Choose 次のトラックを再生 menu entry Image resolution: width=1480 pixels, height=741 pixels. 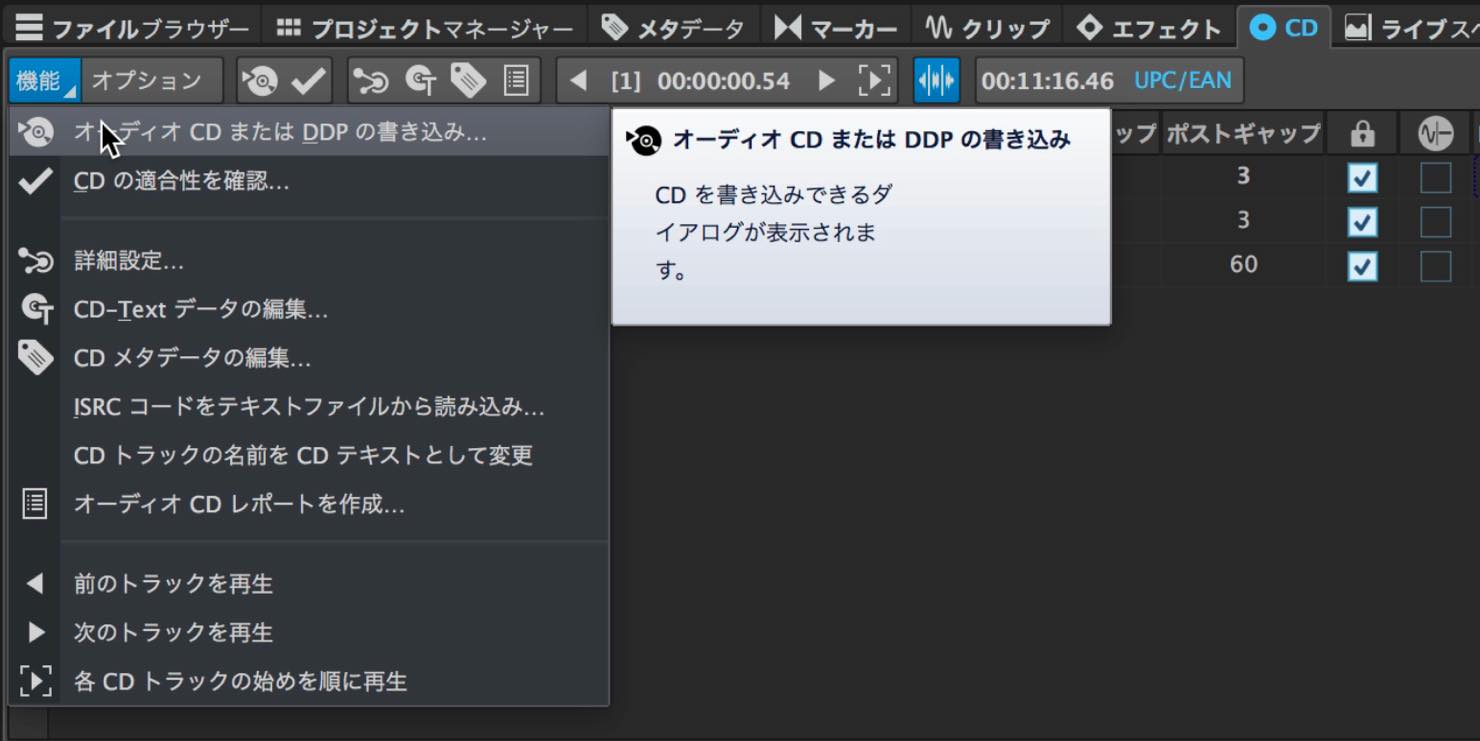[x=309, y=633]
